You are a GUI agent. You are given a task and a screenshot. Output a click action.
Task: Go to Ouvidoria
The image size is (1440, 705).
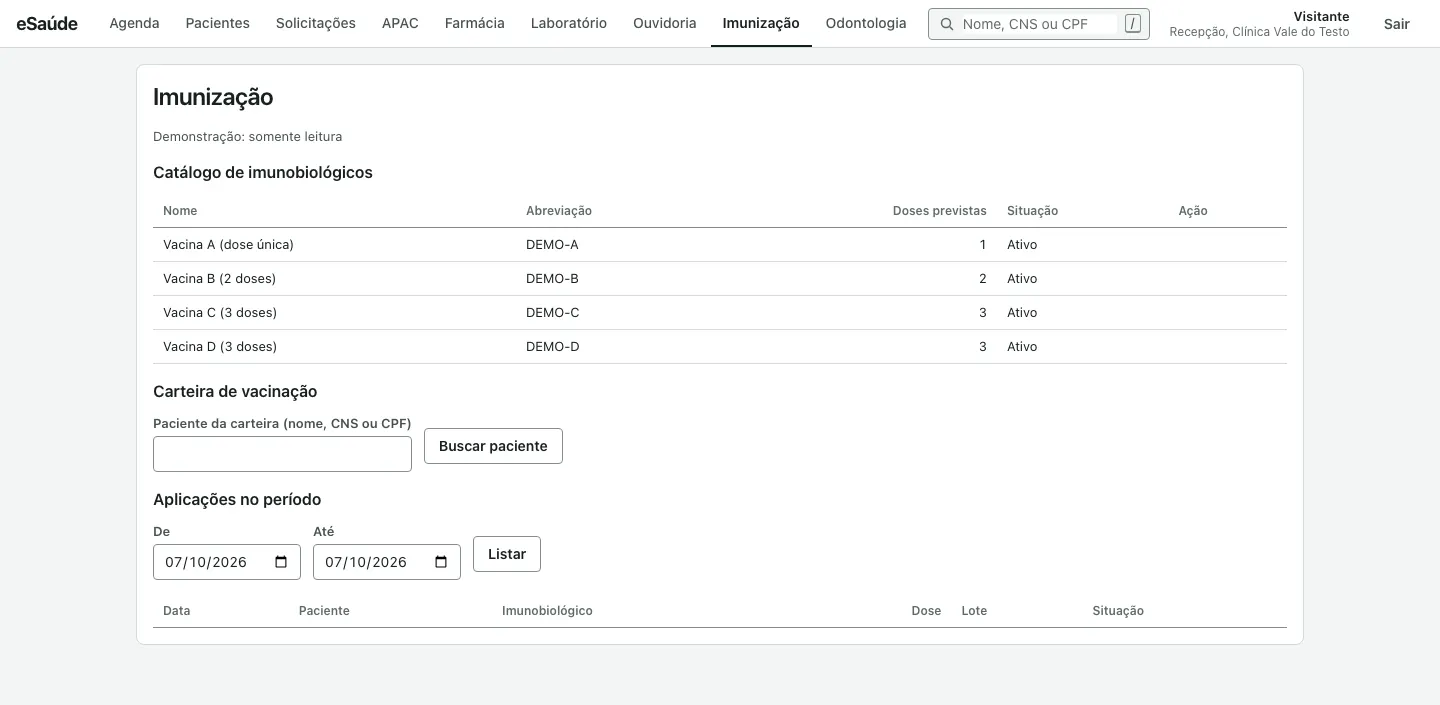(665, 23)
